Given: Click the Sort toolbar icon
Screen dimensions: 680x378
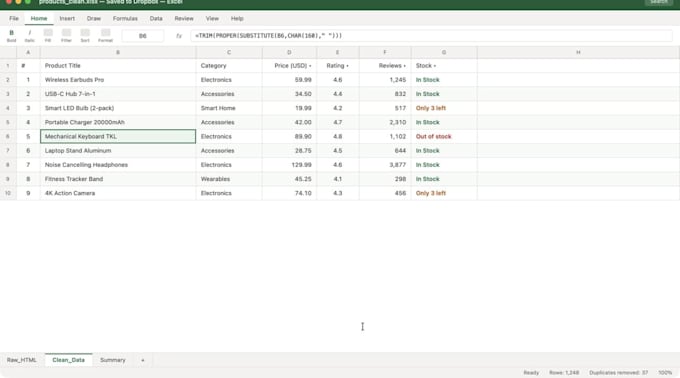Looking at the screenshot, I should point(85,36).
